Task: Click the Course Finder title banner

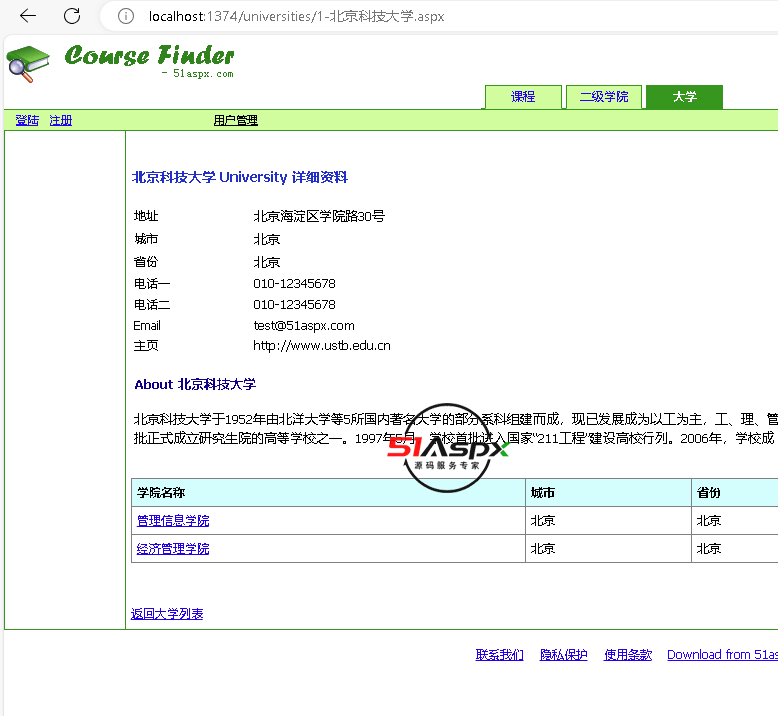Action: point(149,61)
